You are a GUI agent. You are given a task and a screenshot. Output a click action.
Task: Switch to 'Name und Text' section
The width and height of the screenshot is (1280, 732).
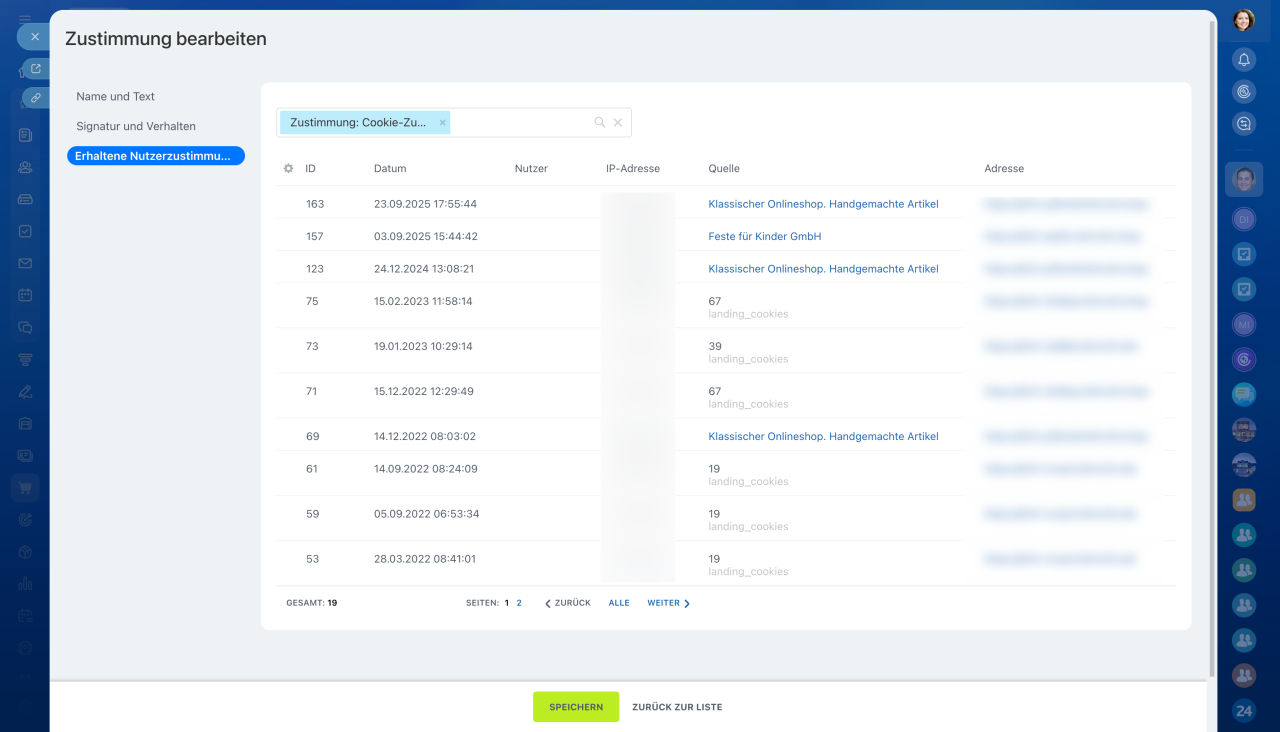tap(116, 97)
